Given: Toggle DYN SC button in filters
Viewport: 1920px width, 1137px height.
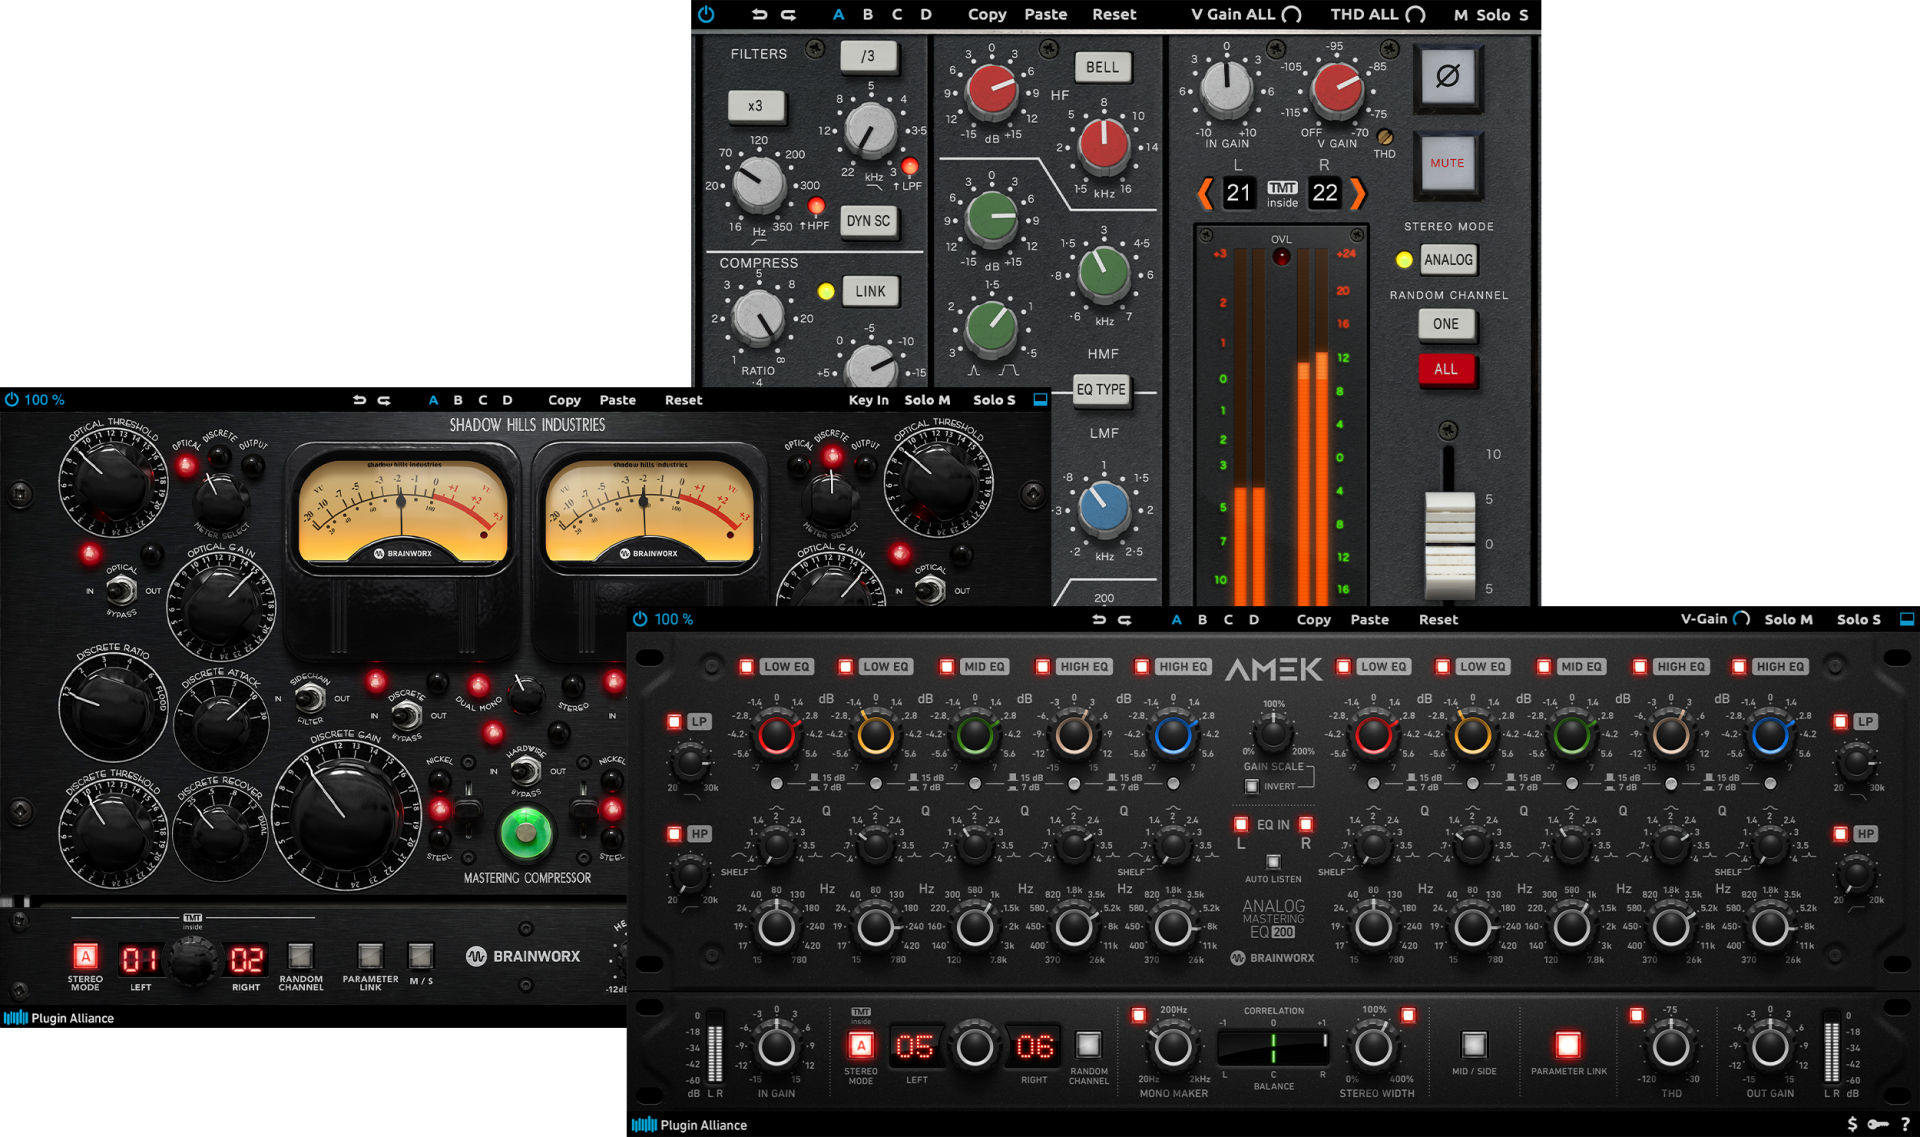Looking at the screenshot, I should coord(868,221).
